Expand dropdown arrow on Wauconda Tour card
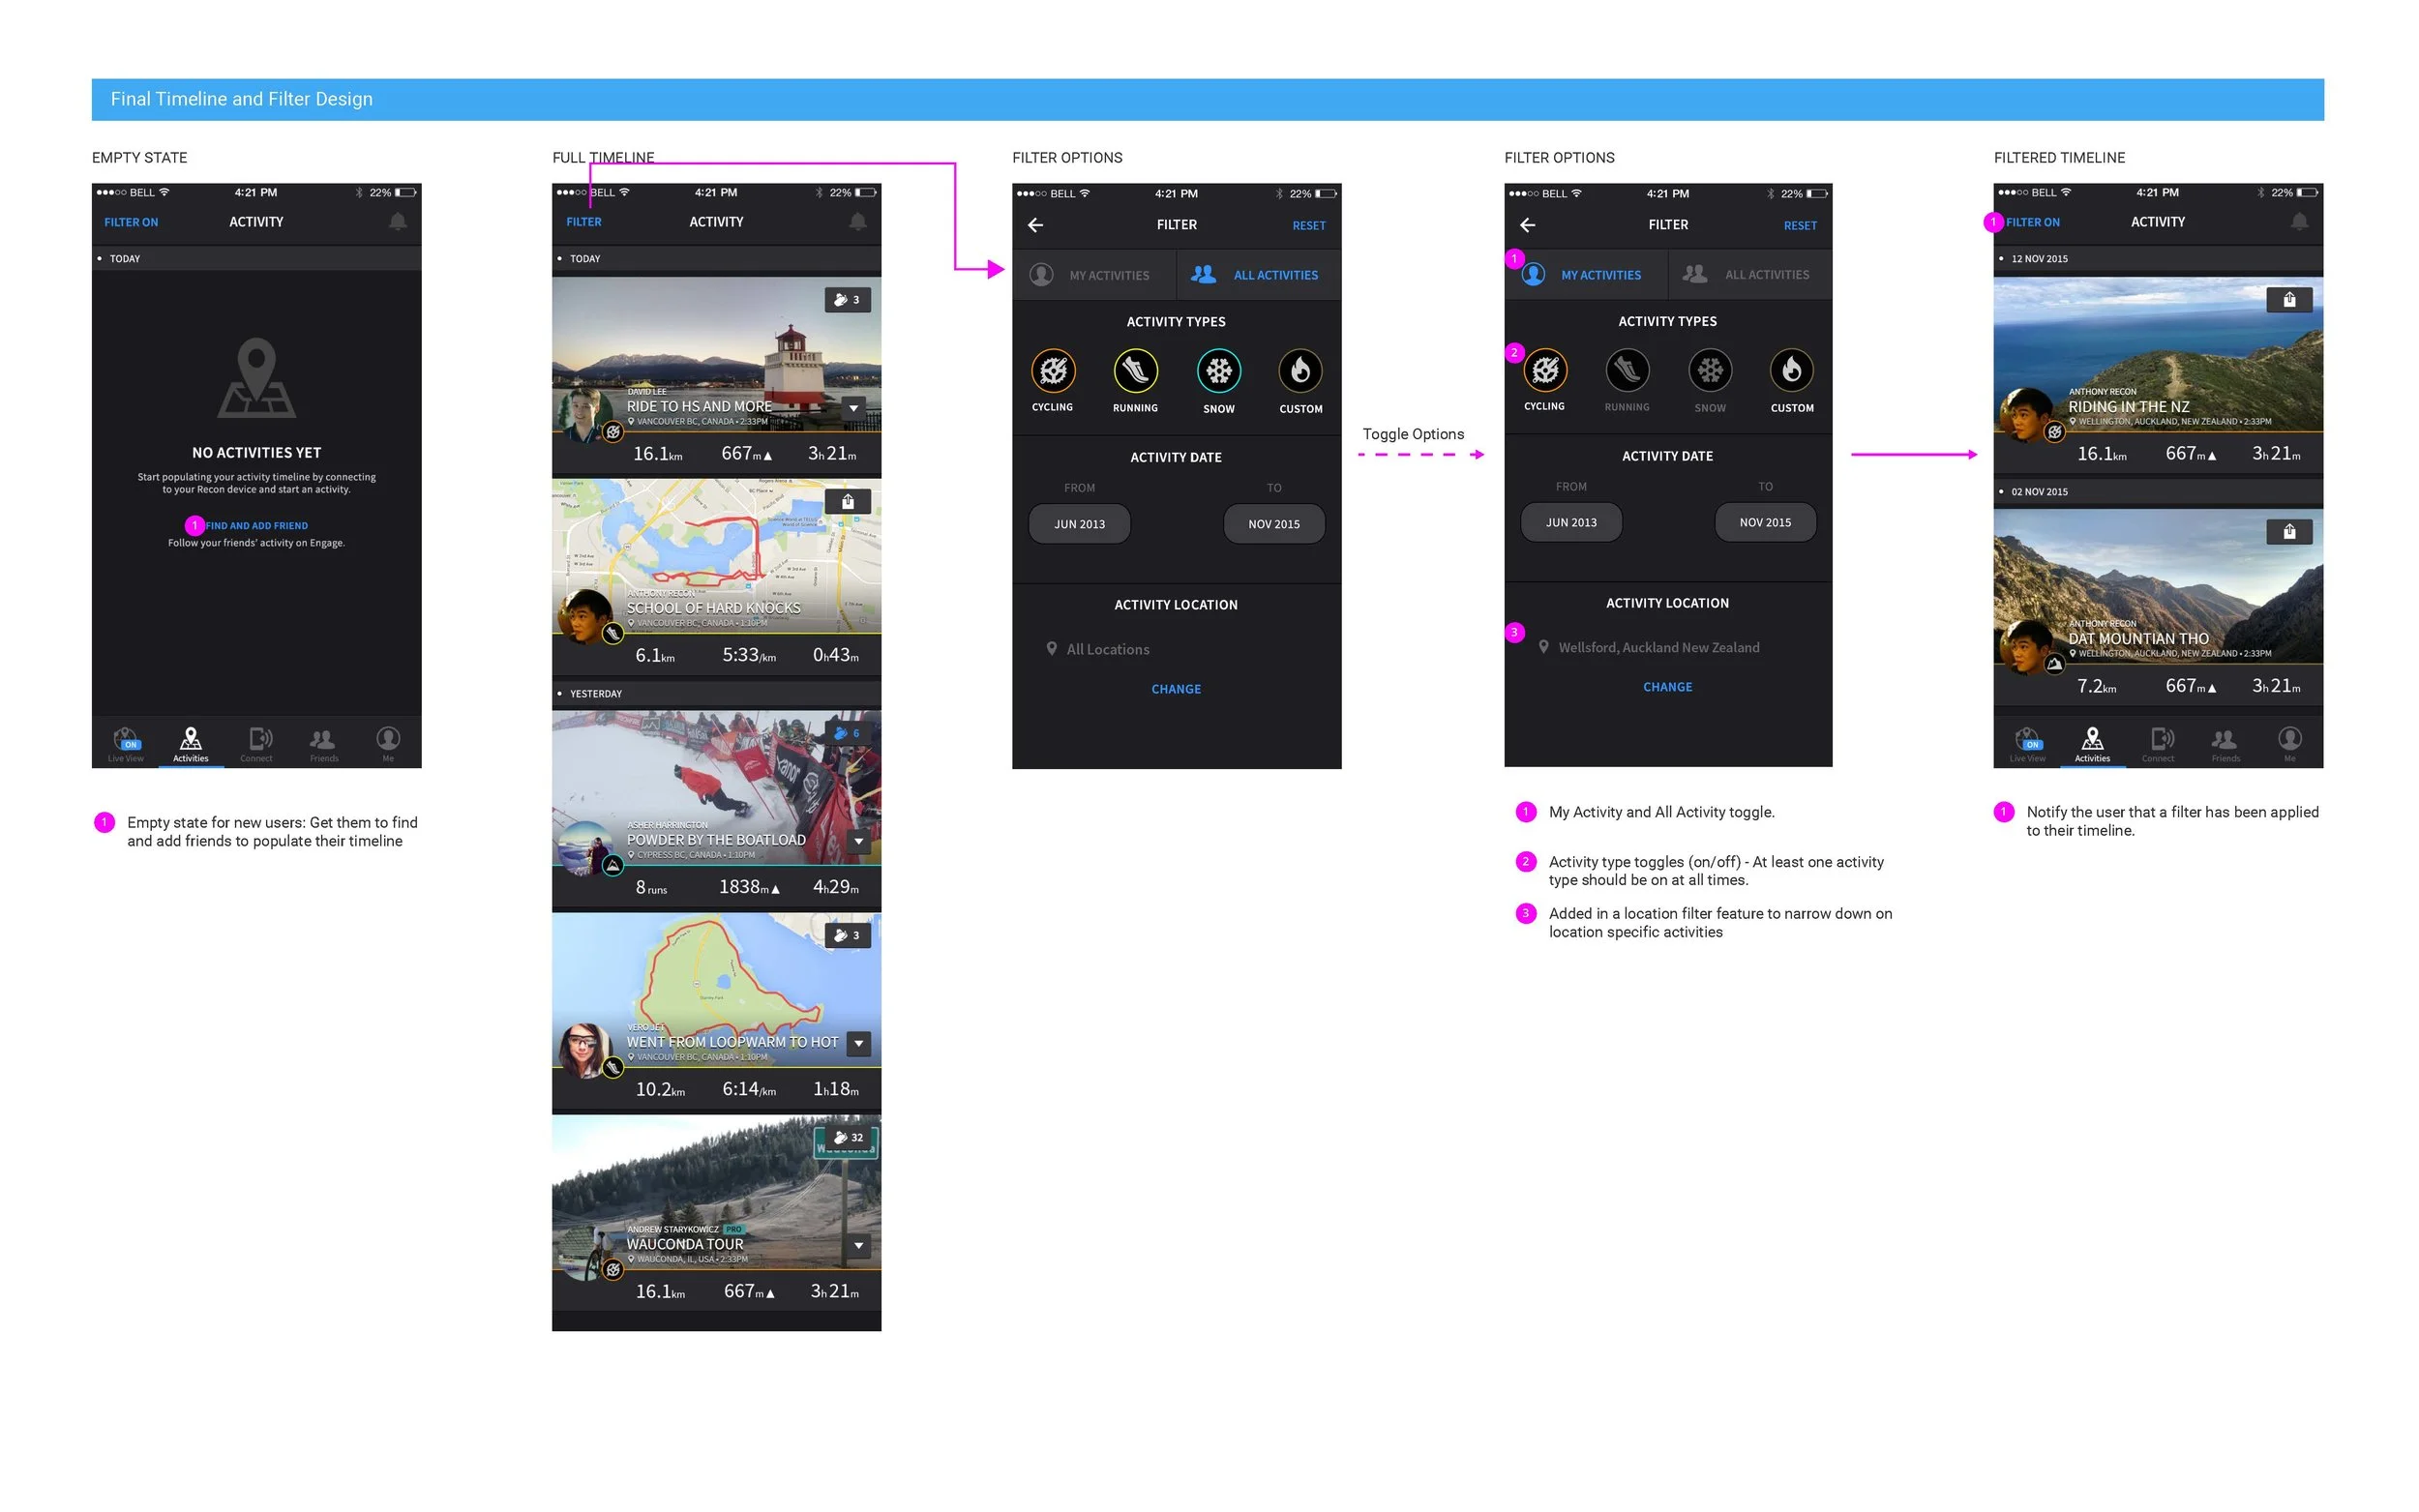 click(x=858, y=1246)
